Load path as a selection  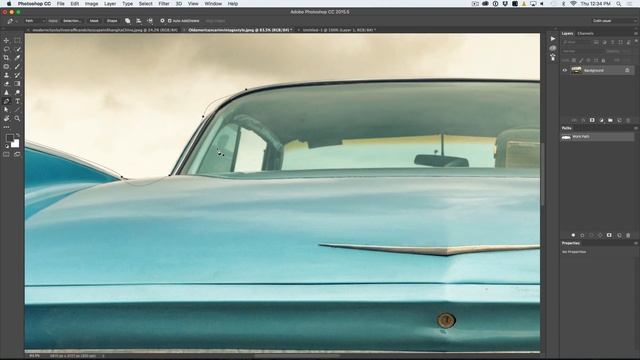591,235
